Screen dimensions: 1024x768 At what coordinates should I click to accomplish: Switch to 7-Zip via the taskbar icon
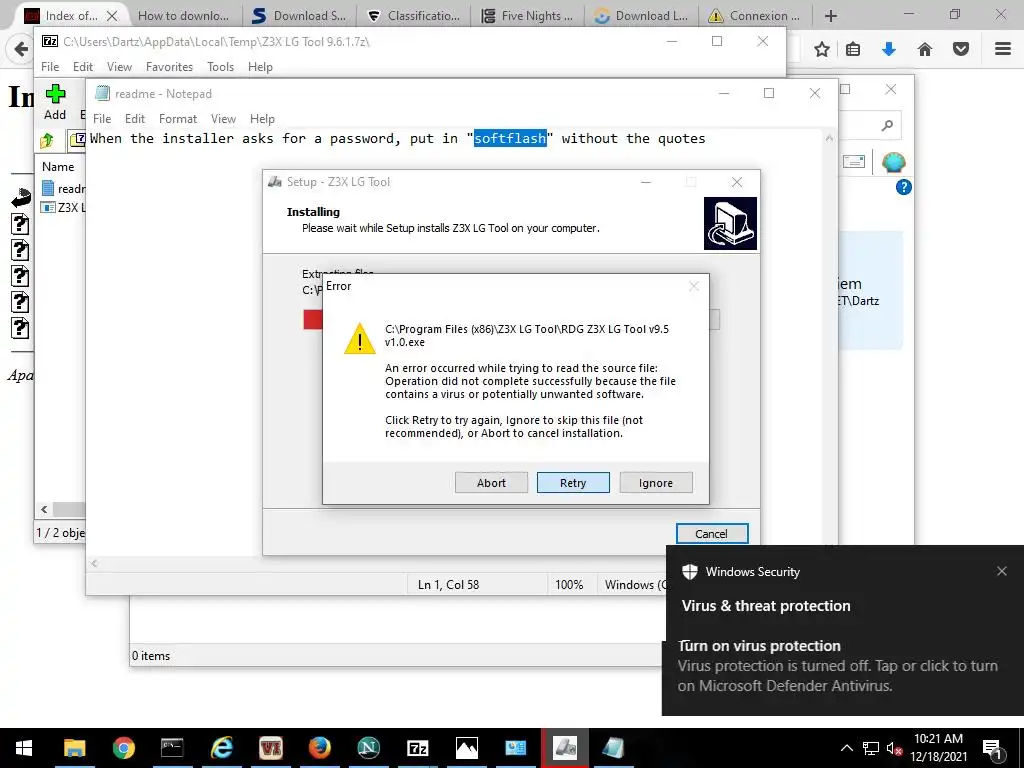point(417,748)
